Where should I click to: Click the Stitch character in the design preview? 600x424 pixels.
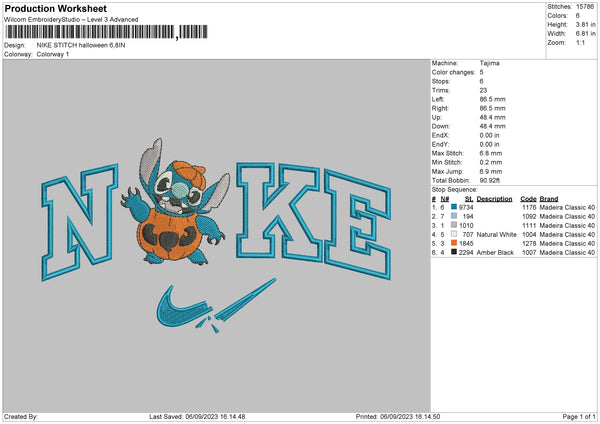[176, 202]
